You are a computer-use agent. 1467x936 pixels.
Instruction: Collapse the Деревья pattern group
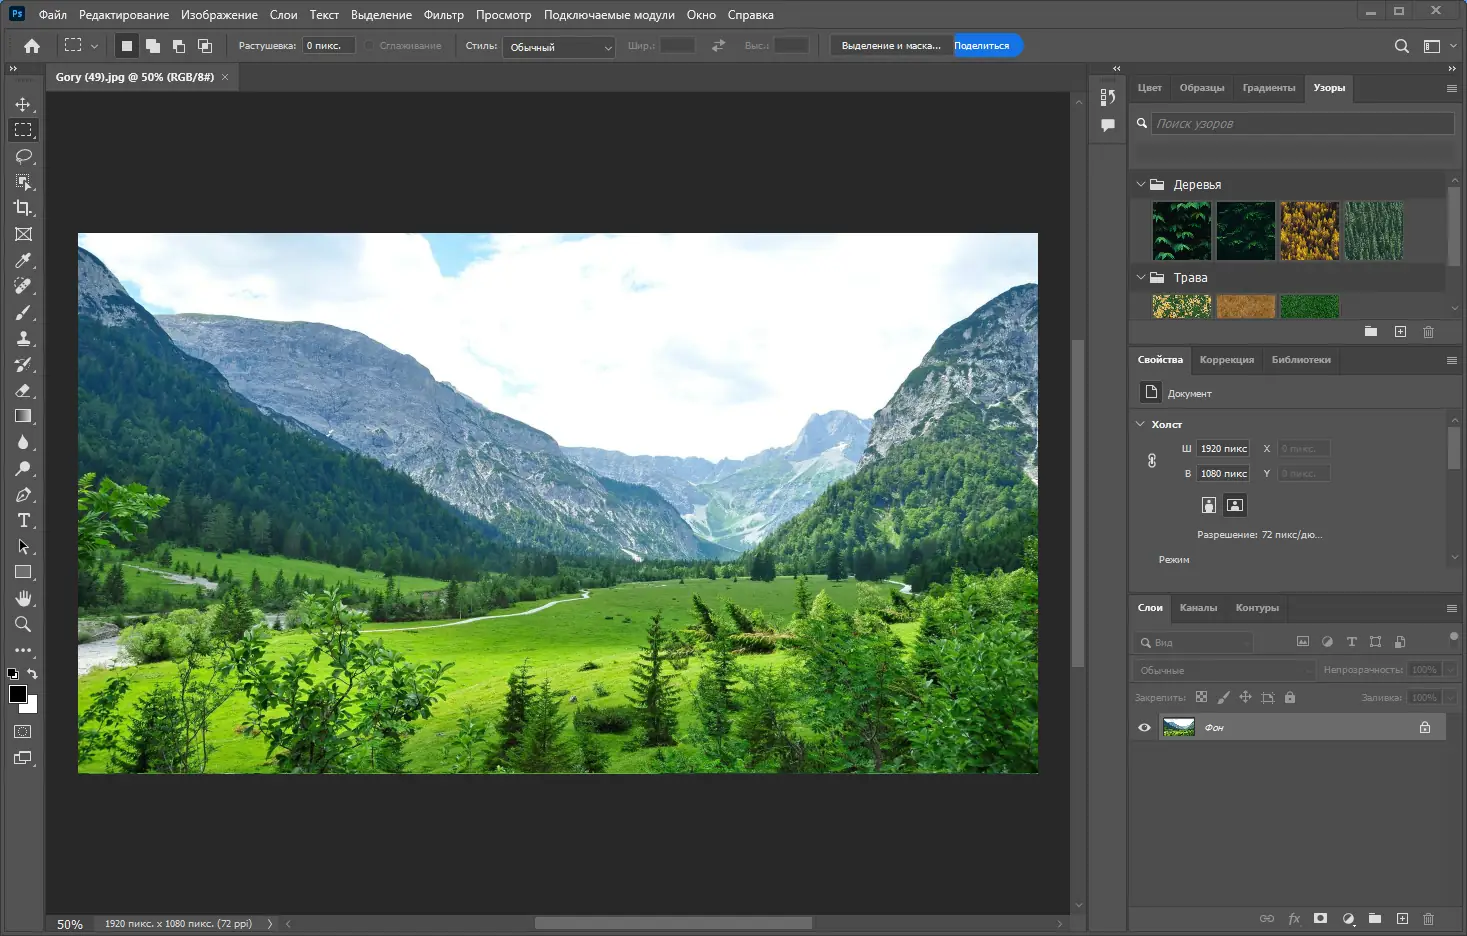[x=1141, y=184]
